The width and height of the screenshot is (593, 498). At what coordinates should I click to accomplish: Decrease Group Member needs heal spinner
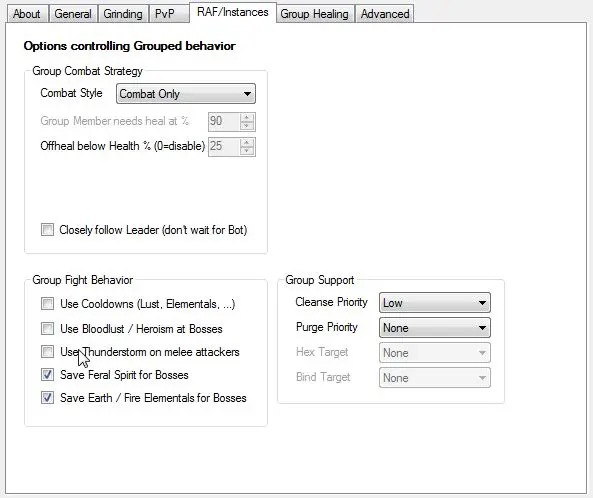tap(247, 126)
